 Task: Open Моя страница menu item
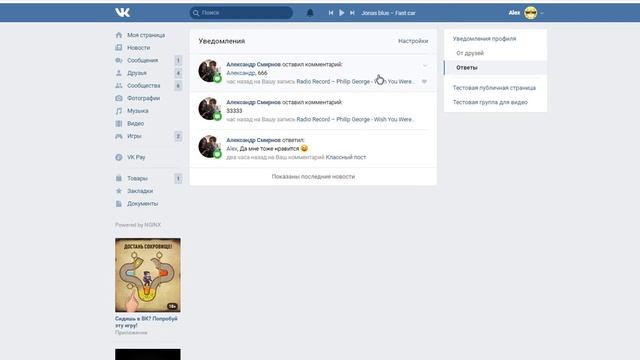coord(146,35)
